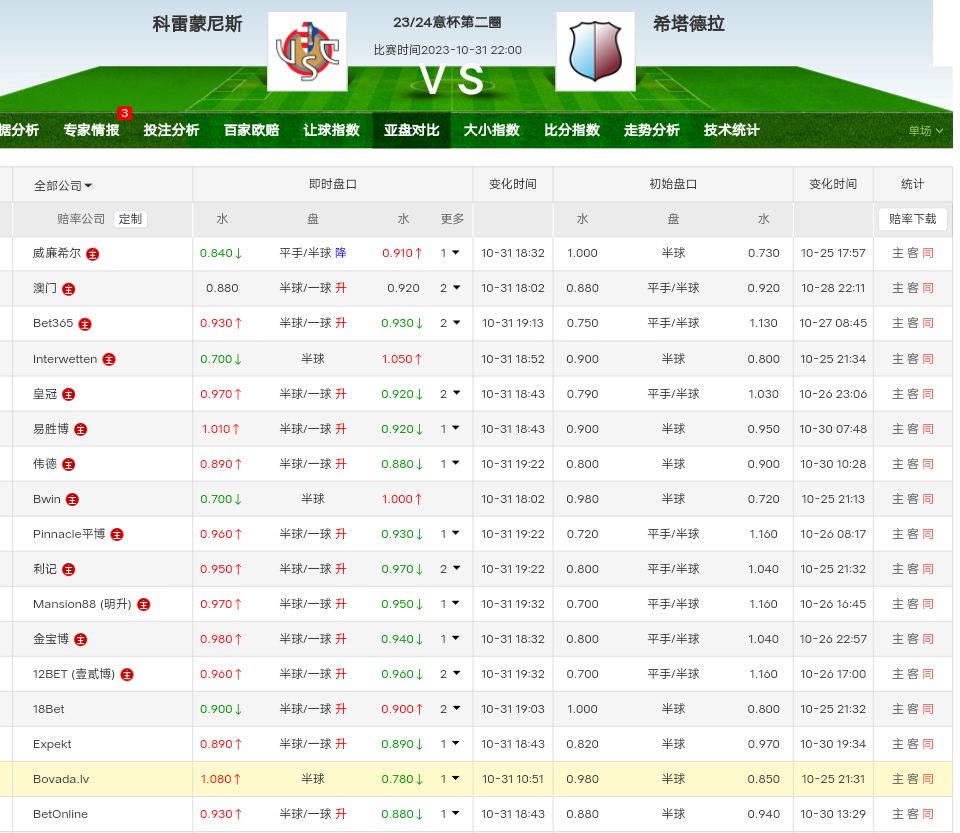Open the 全部公司 company filter dropdown
960x833 pixels.
pyautogui.click(x=63, y=185)
